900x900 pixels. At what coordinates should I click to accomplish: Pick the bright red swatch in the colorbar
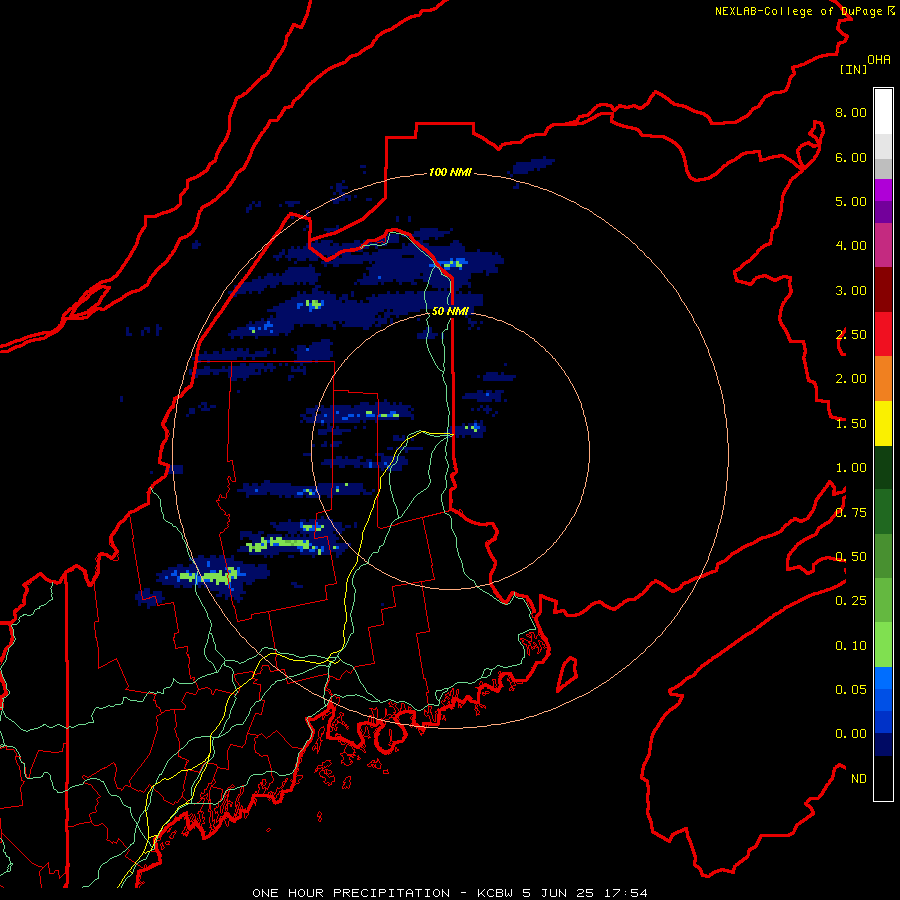tap(883, 334)
